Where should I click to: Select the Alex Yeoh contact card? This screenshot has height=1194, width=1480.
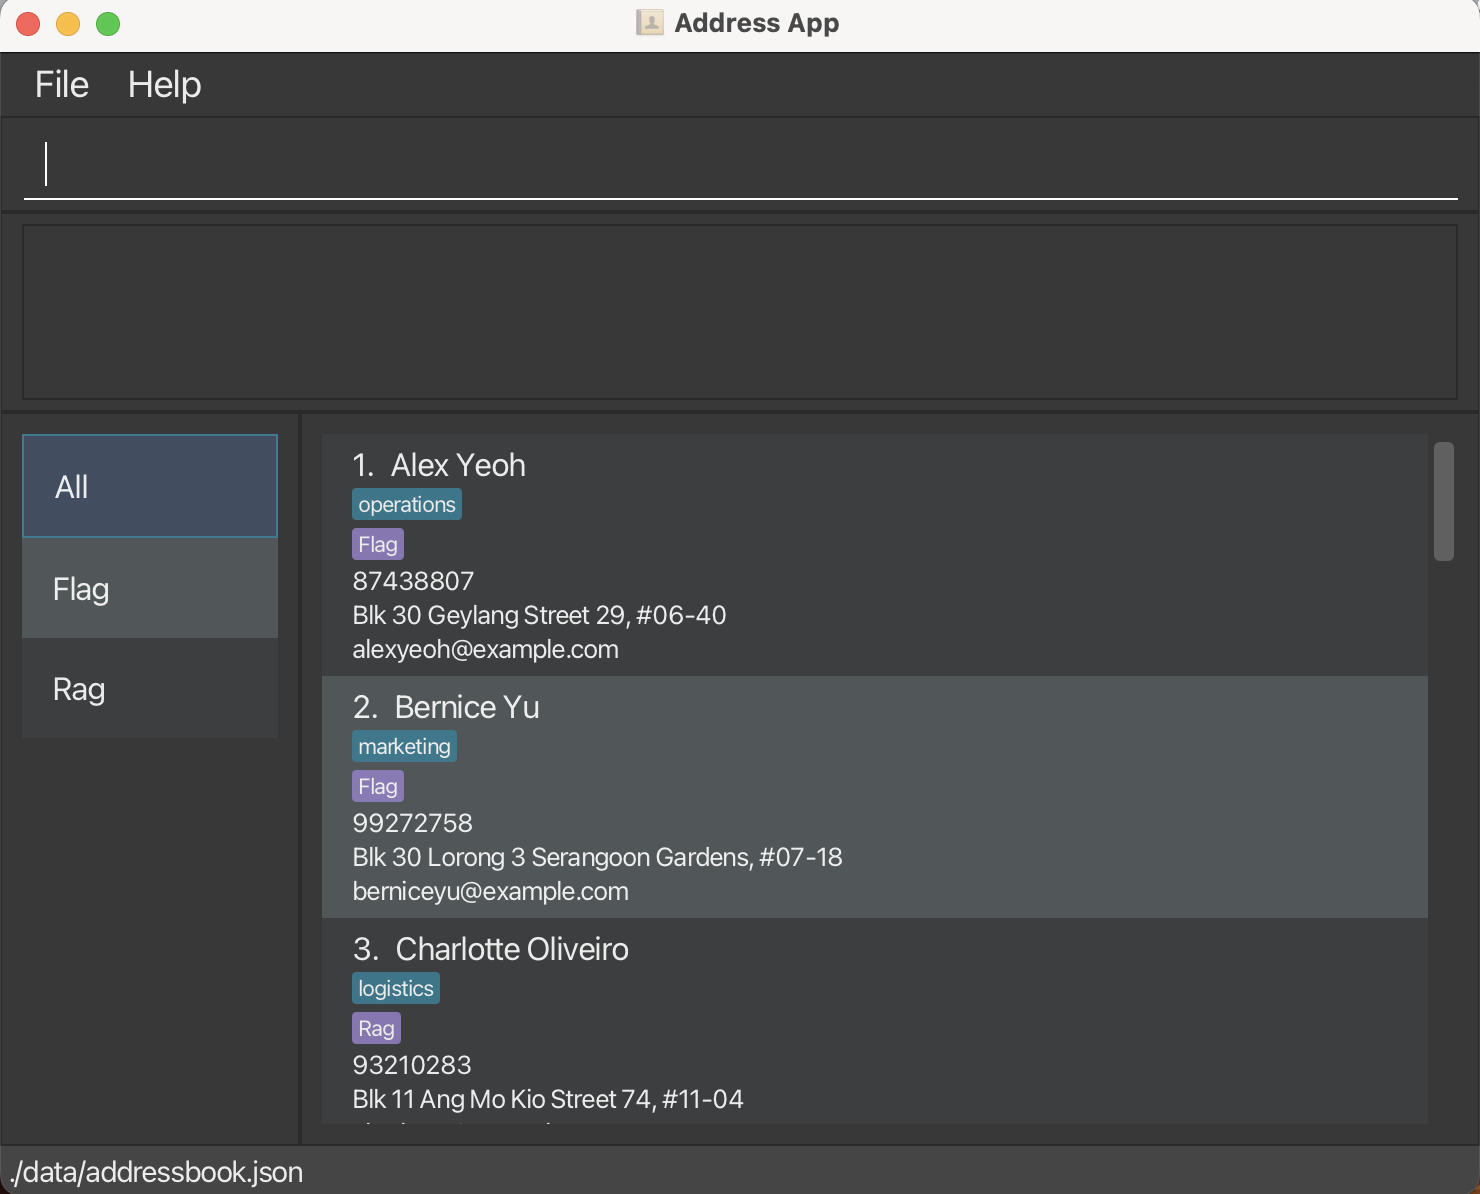(874, 556)
